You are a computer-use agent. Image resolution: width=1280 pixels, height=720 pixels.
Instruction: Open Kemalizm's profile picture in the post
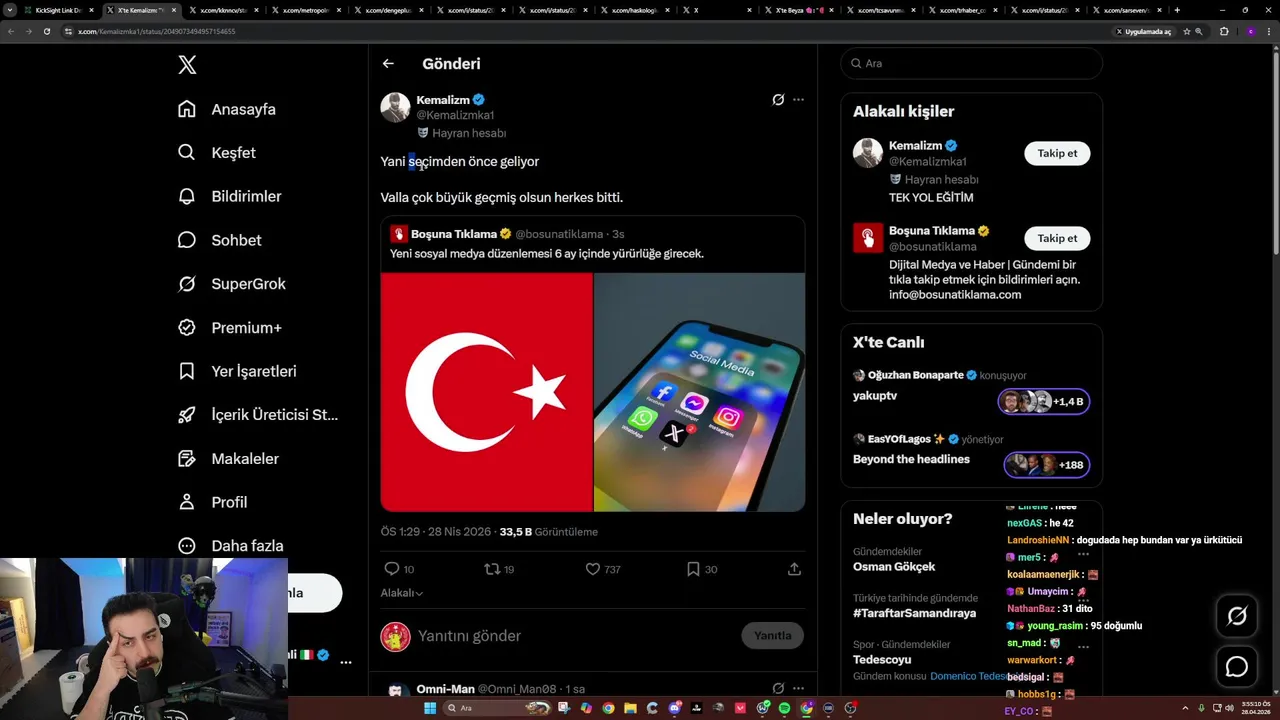click(395, 107)
